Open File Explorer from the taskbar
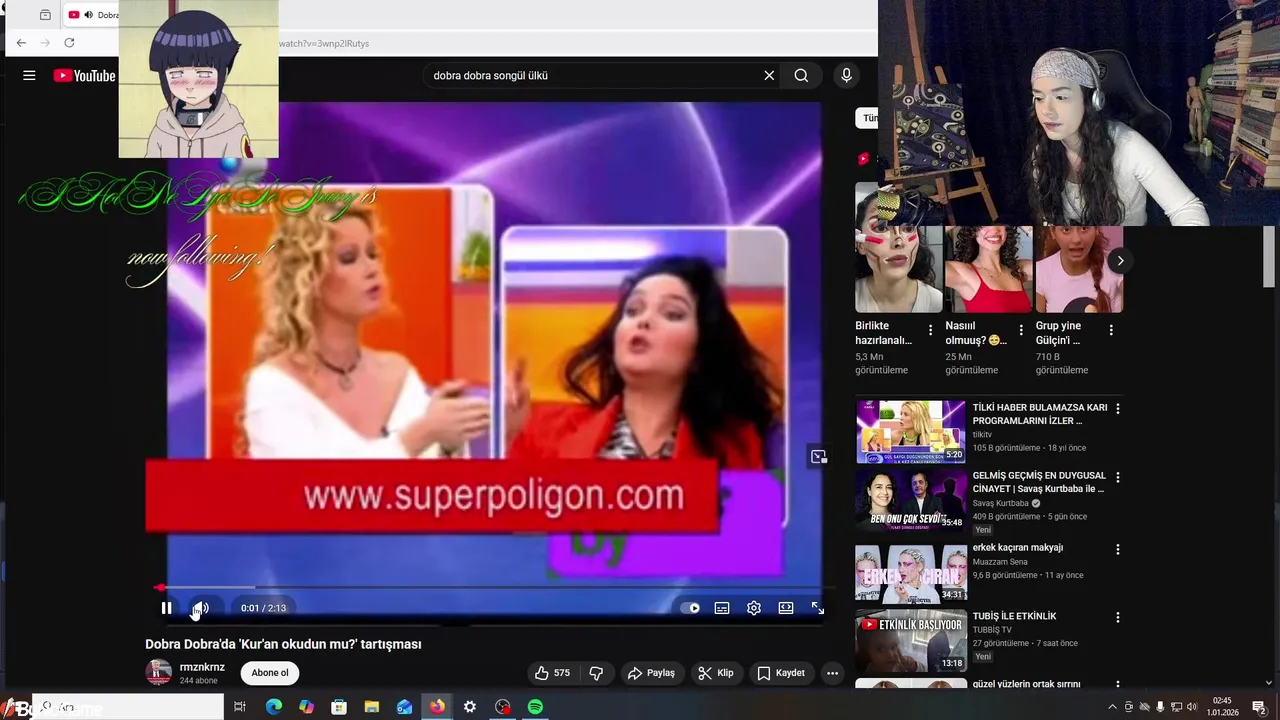 pos(371,707)
